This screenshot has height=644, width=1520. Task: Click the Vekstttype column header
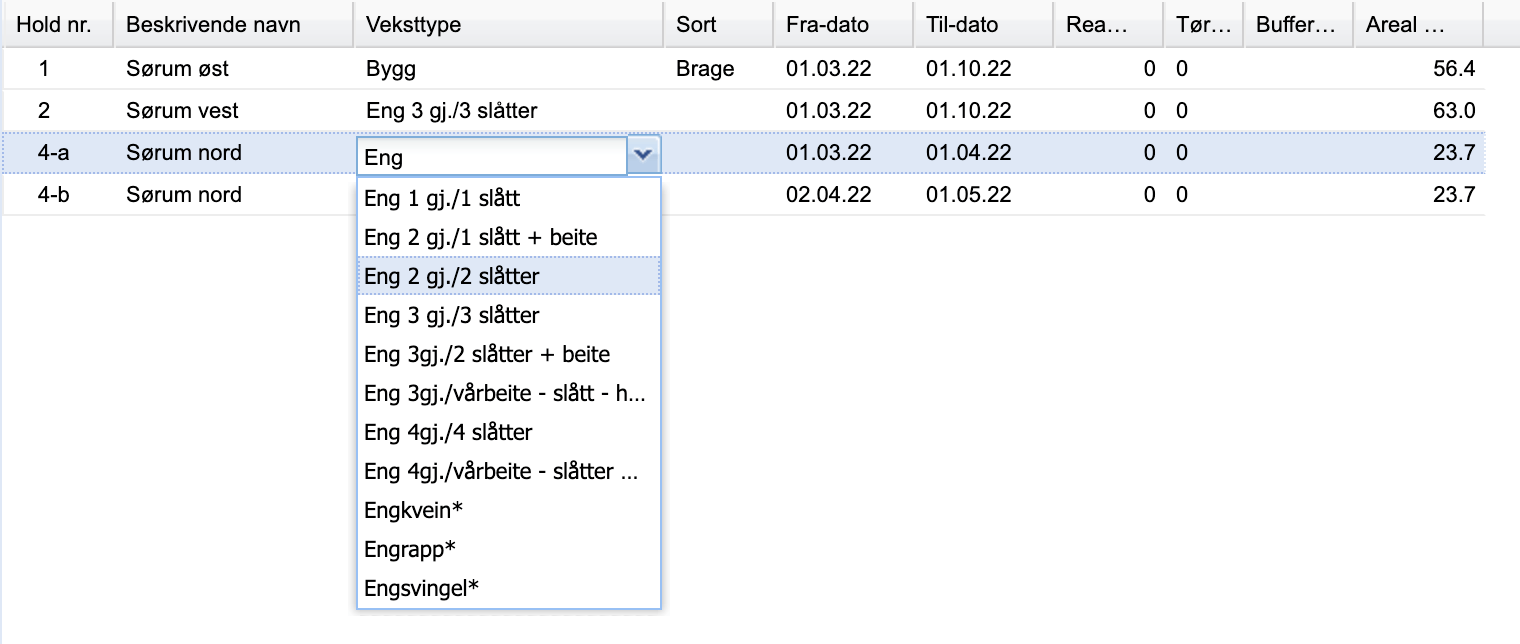(509, 24)
